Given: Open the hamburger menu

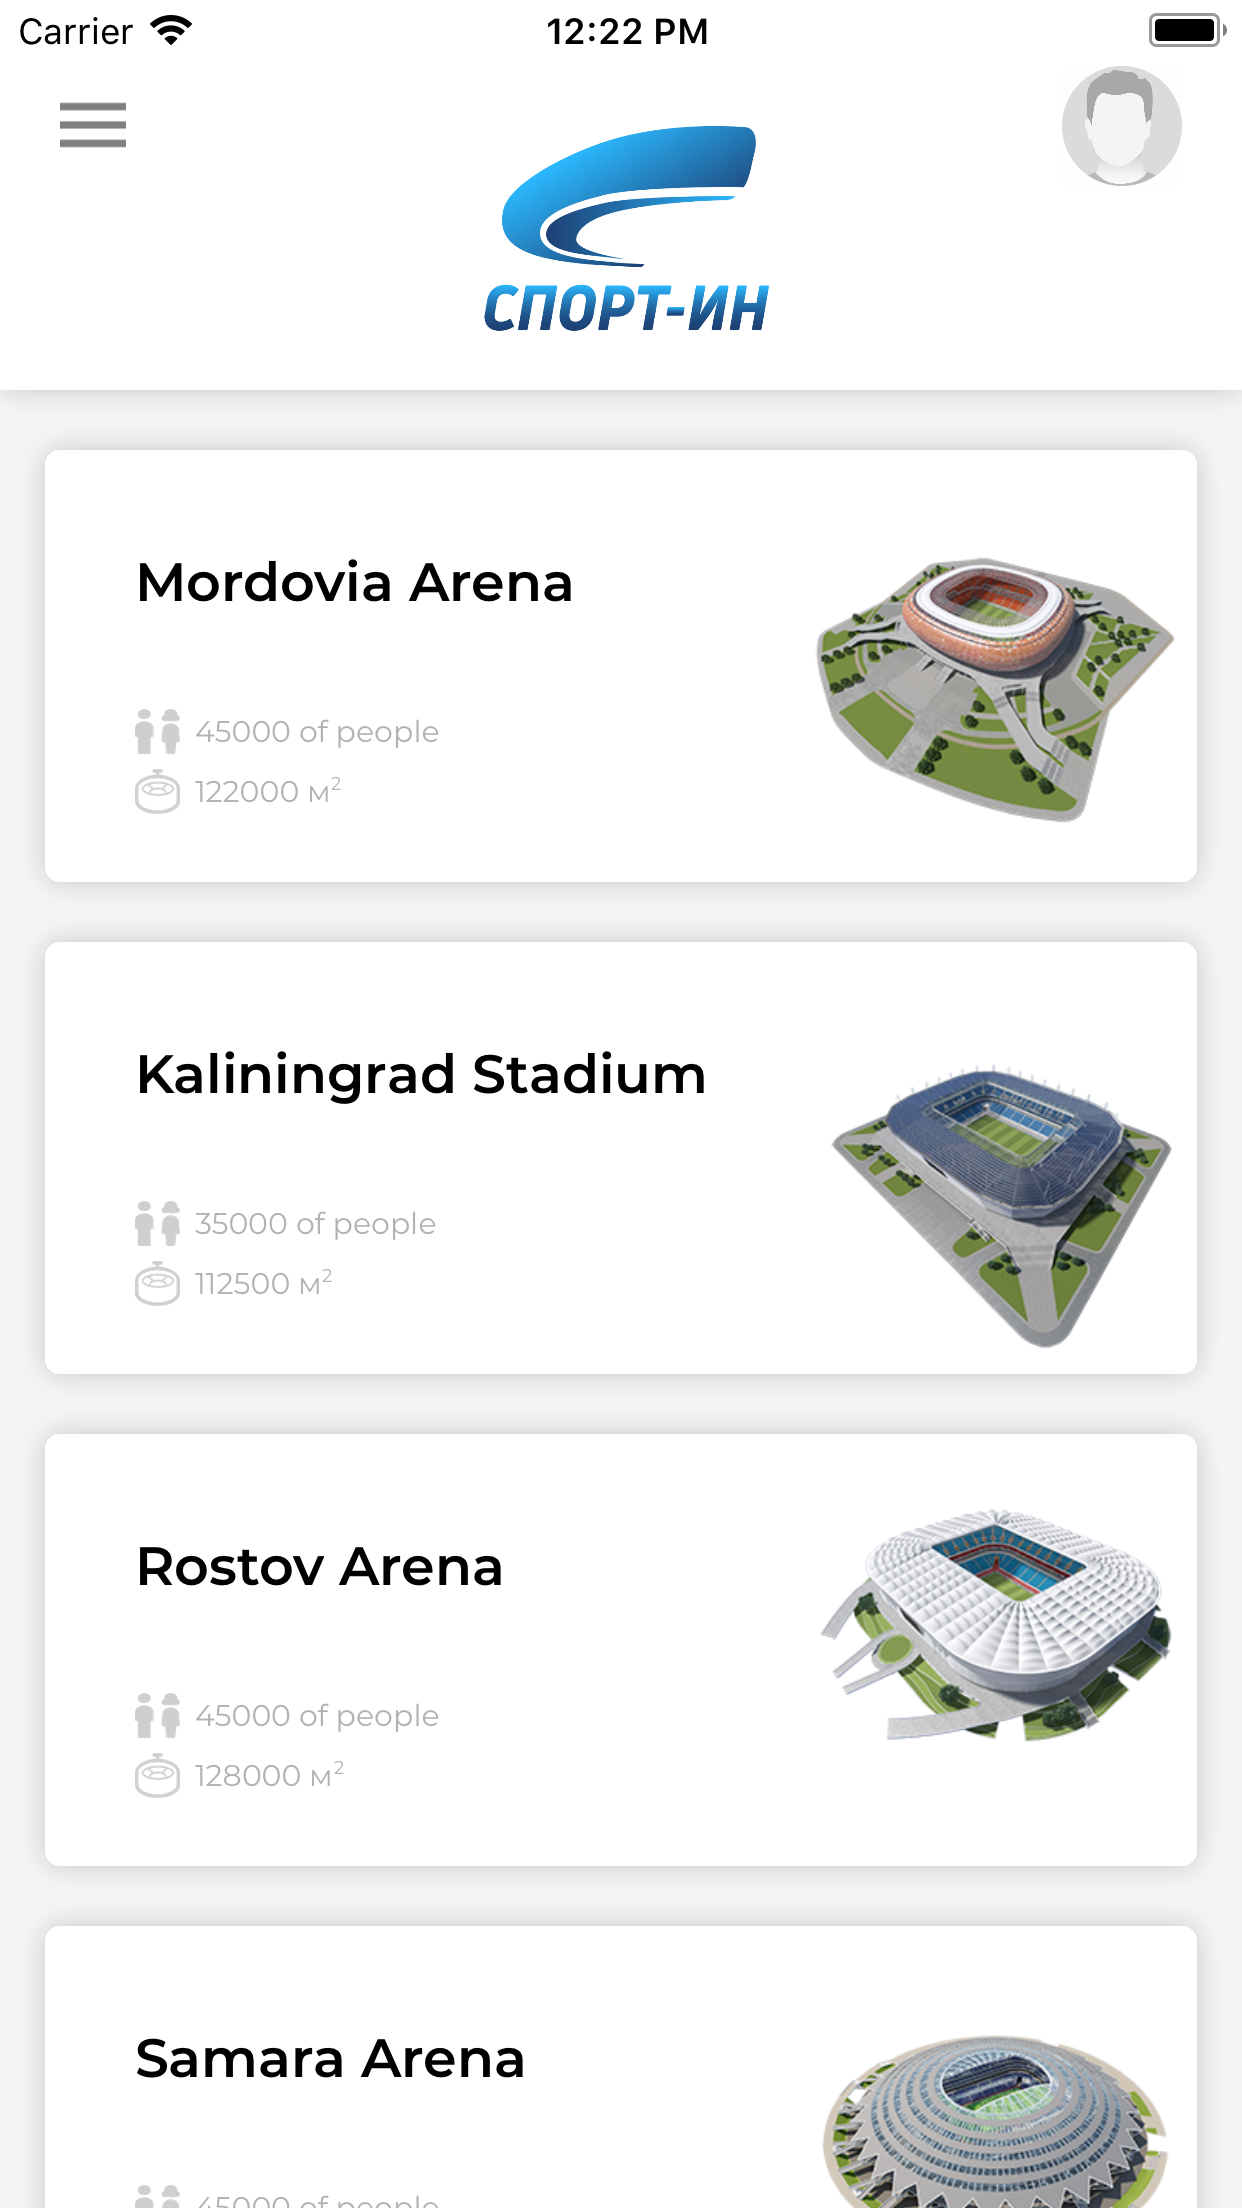Looking at the screenshot, I should tap(93, 125).
